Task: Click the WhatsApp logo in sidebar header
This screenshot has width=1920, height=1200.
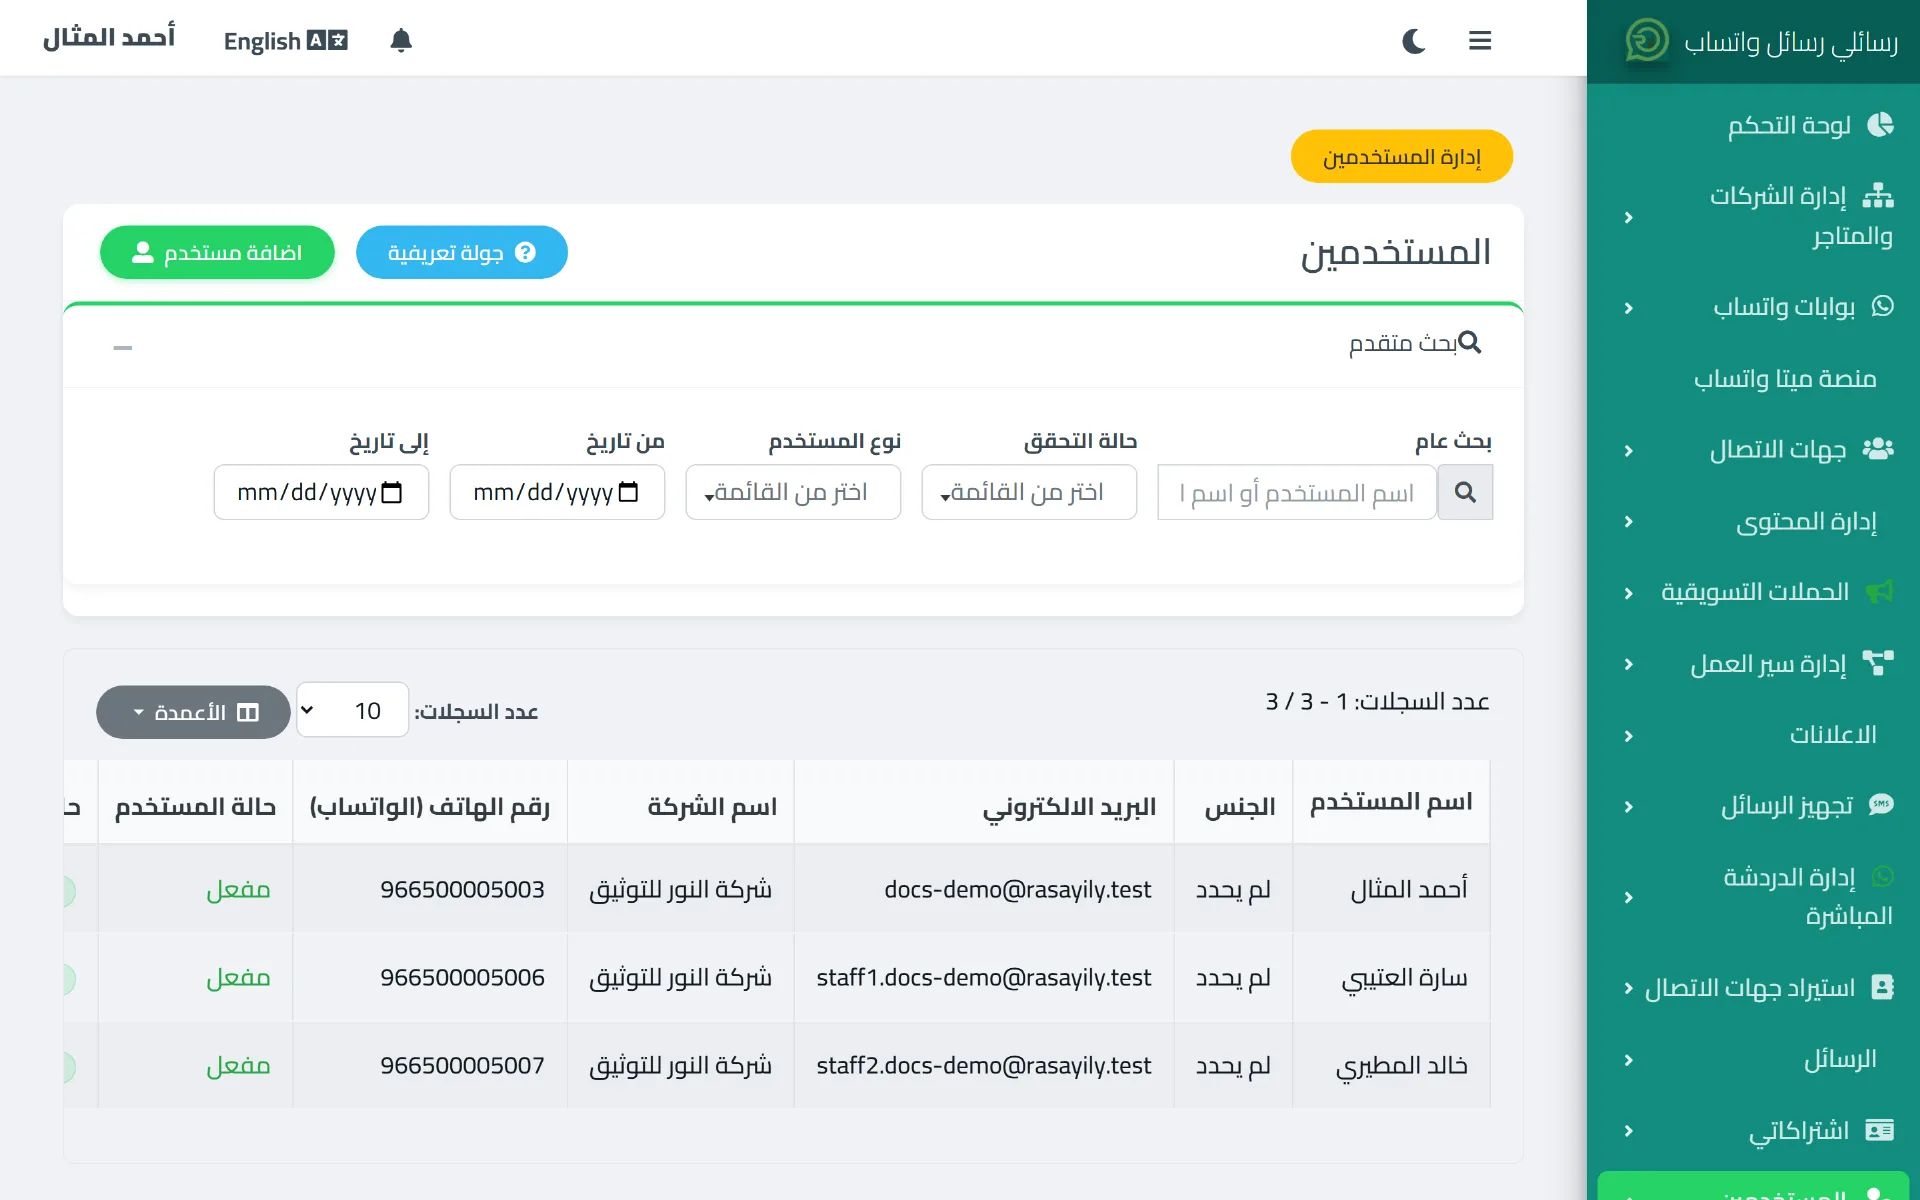Action: (1646, 40)
